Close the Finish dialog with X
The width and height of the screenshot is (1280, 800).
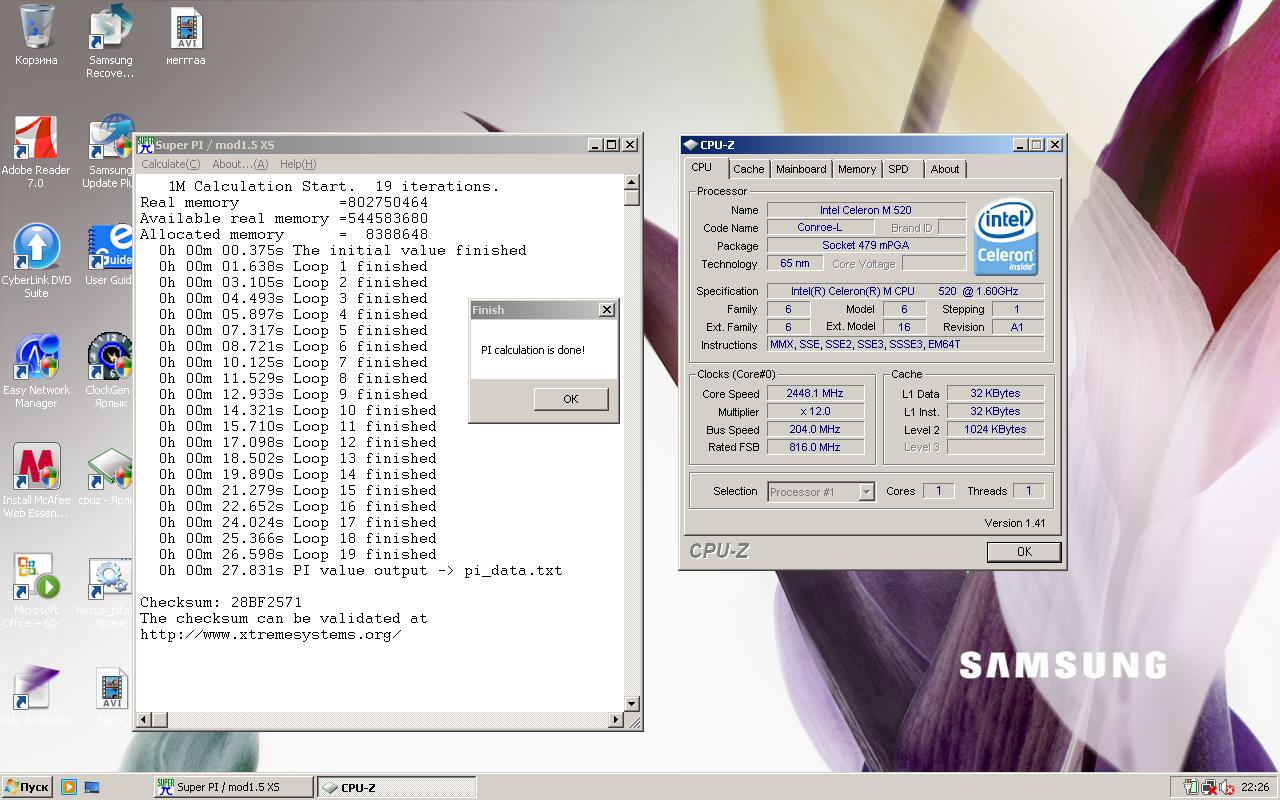[606, 310]
